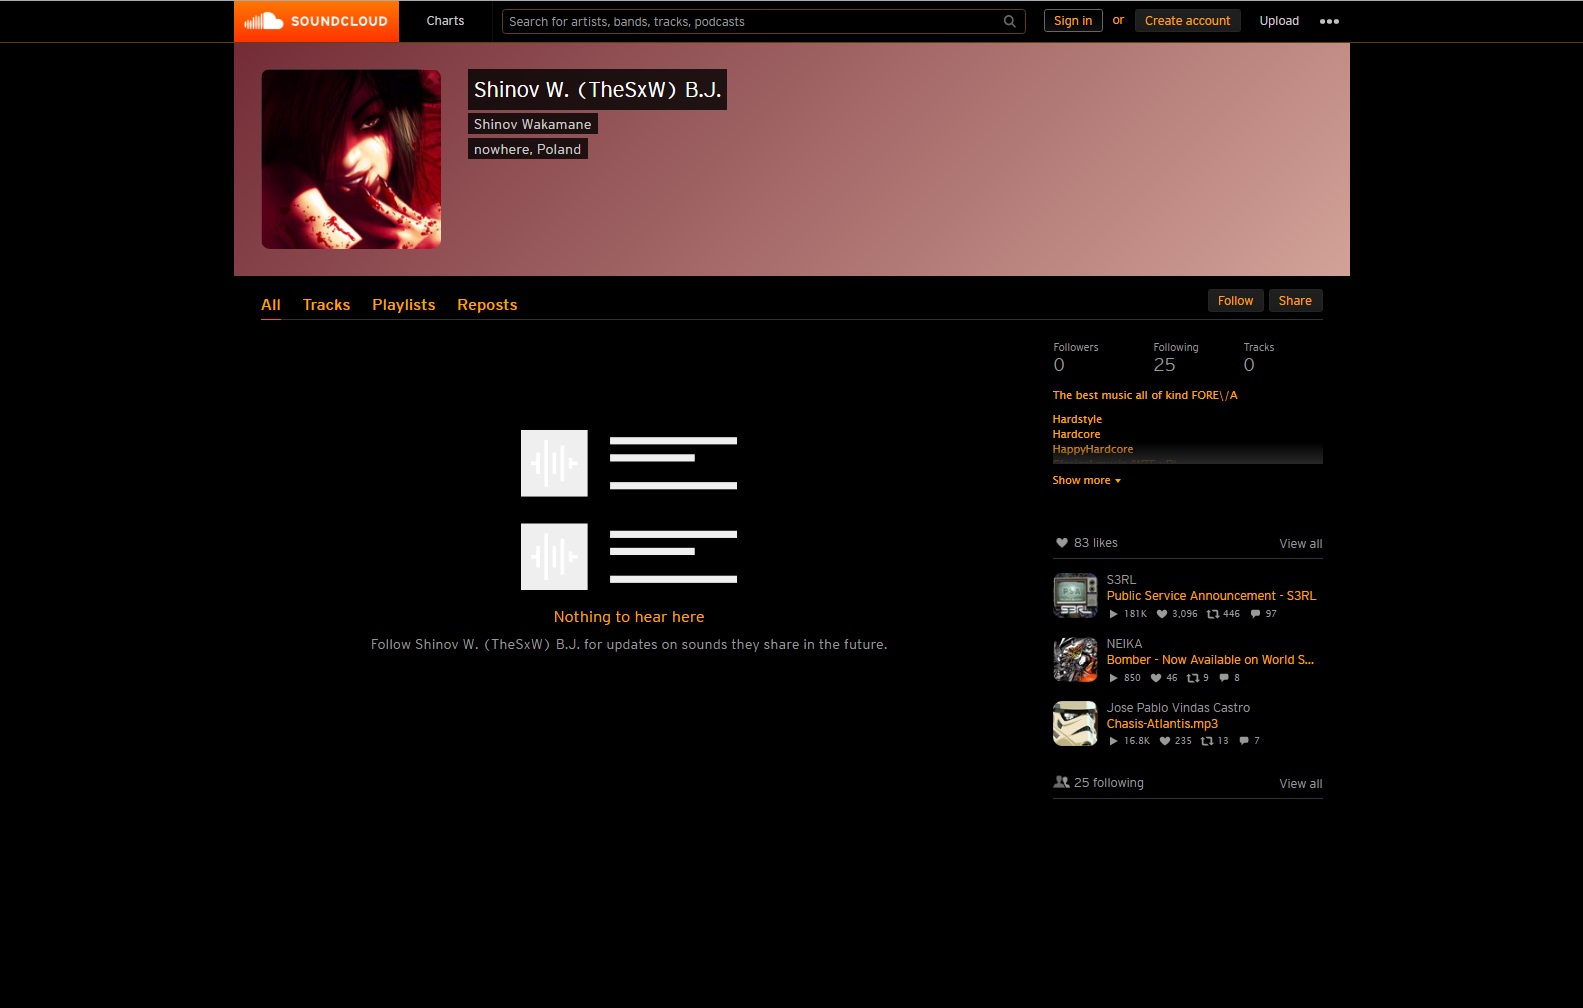Image resolution: width=1583 pixels, height=1008 pixels.
Task: Click the Sign in button
Action: point(1073,21)
